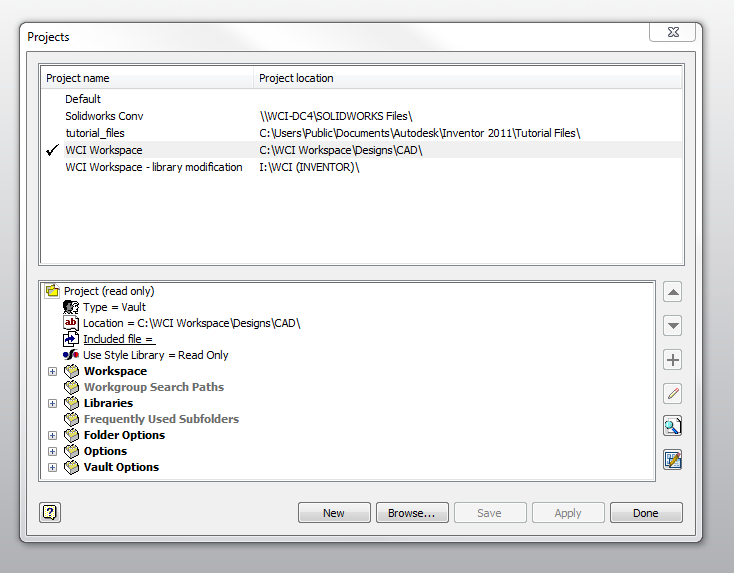Click the Workspace folder icon

click(x=72, y=371)
